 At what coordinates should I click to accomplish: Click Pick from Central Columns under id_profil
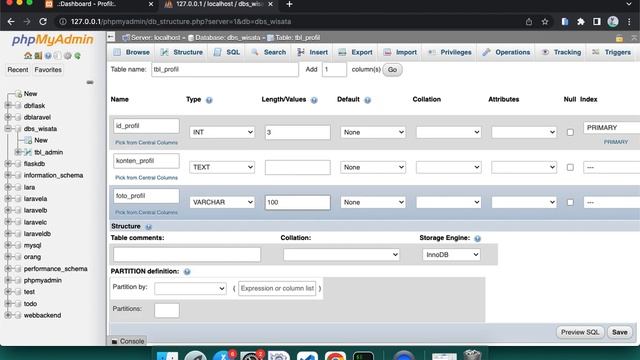146,143
